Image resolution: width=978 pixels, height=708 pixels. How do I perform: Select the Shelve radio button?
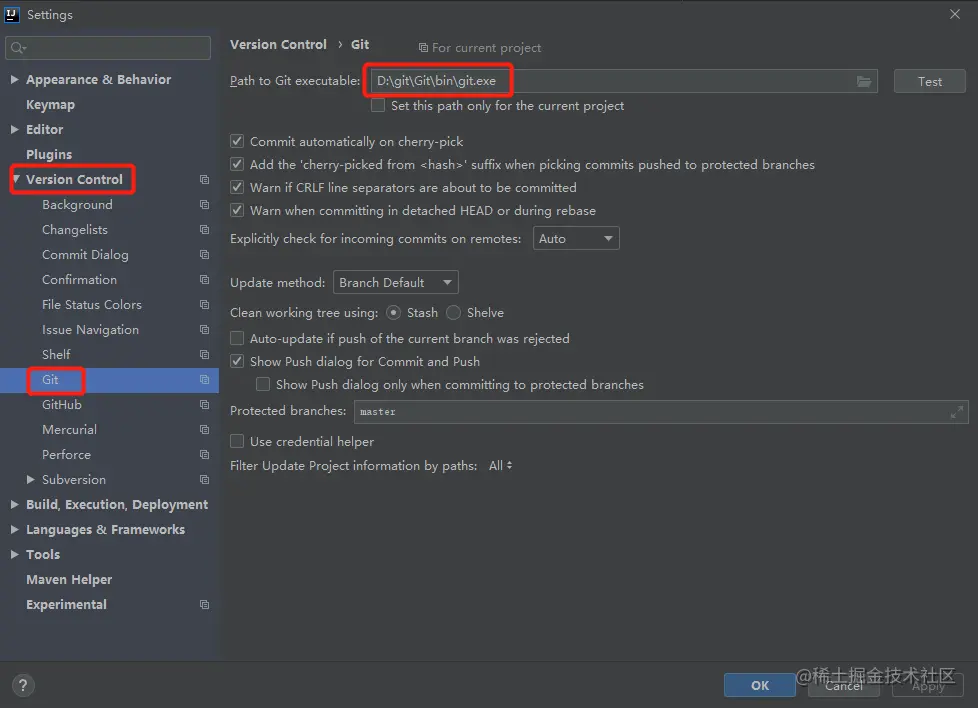pyautogui.click(x=453, y=313)
